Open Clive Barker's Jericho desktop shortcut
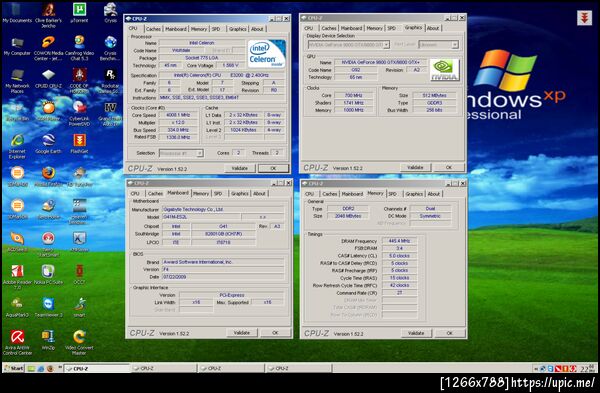The width and height of the screenshot is (600, 393). [48, 15]
